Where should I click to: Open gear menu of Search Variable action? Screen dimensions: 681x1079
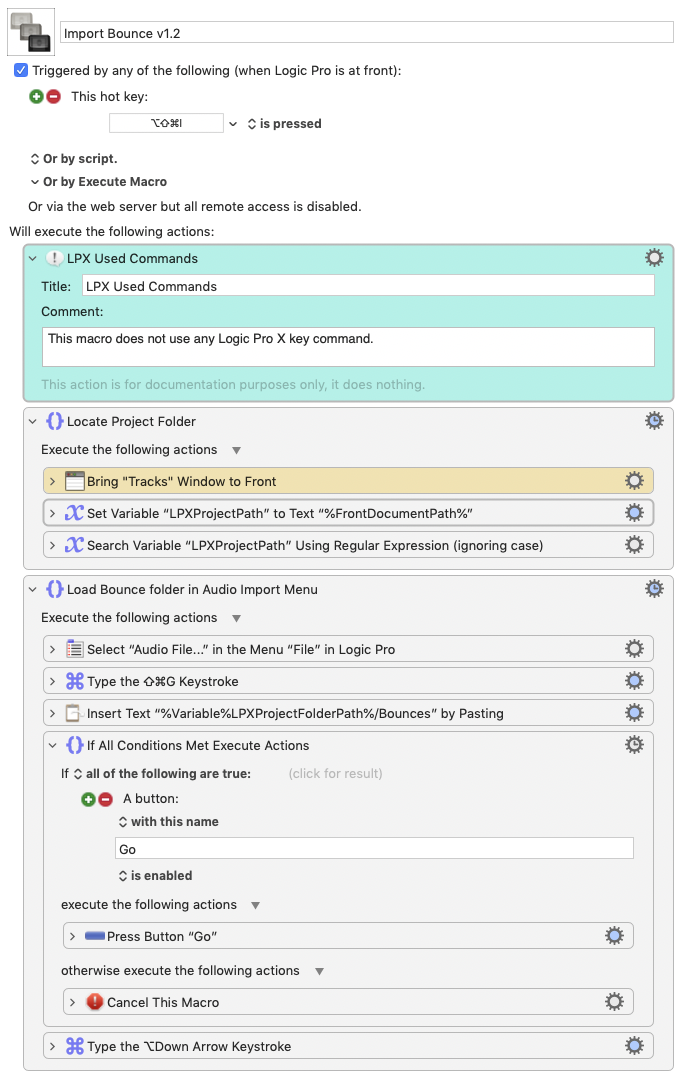(x=634, y=545)
